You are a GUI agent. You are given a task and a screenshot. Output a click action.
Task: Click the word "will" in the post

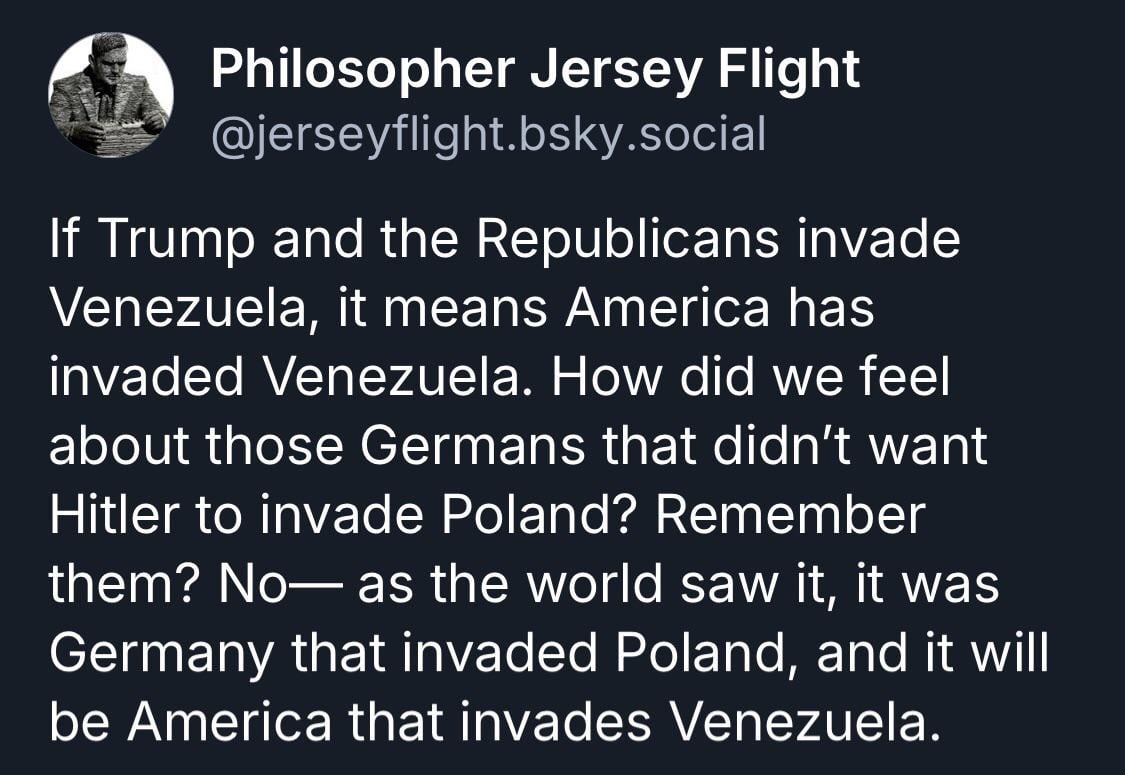click(1016, 653)
